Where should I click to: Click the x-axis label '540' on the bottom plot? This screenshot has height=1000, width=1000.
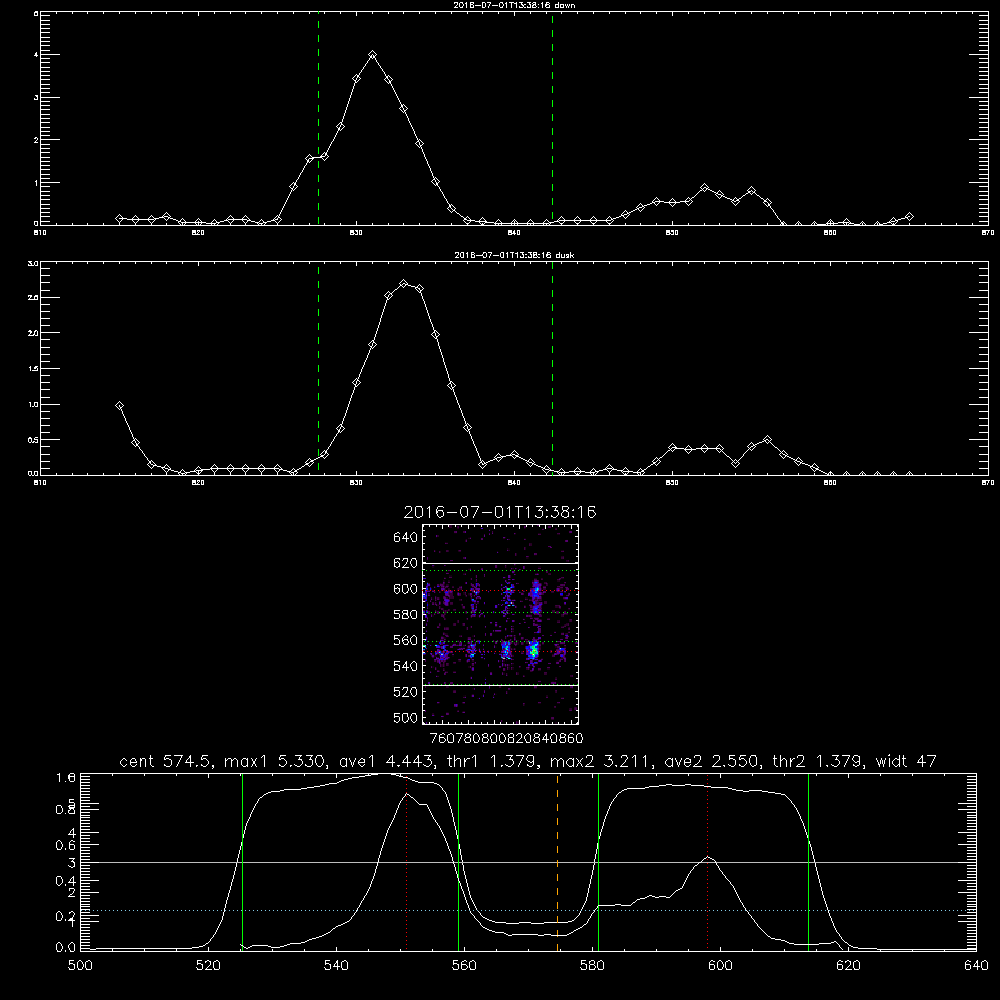click(336, 966)
